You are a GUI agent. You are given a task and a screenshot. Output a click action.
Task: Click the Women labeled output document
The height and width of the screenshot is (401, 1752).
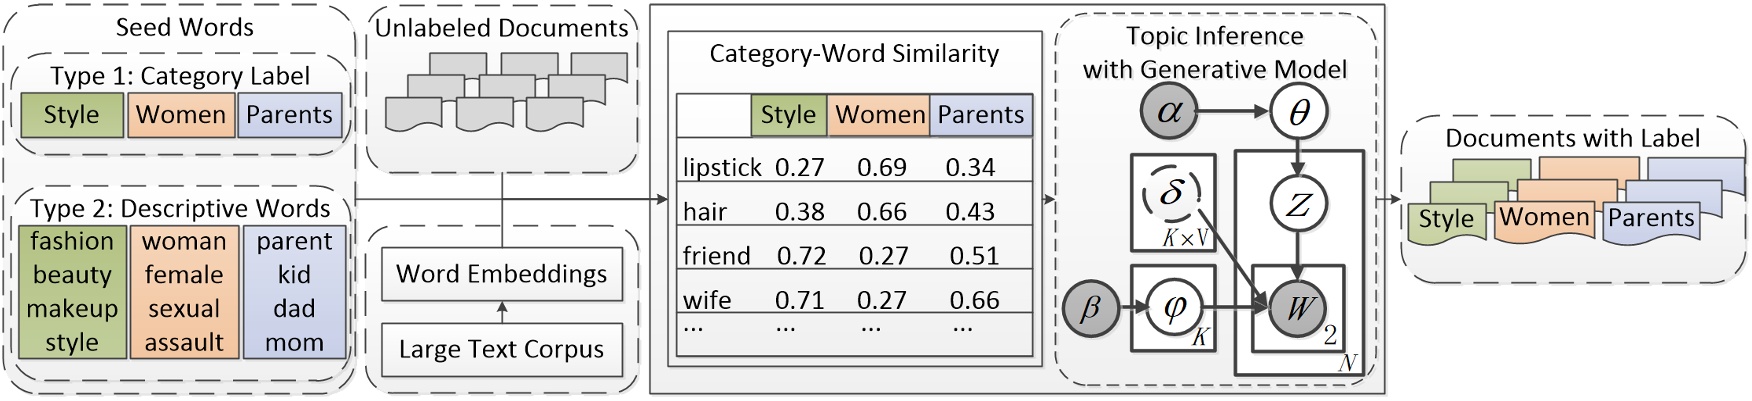1543,218
